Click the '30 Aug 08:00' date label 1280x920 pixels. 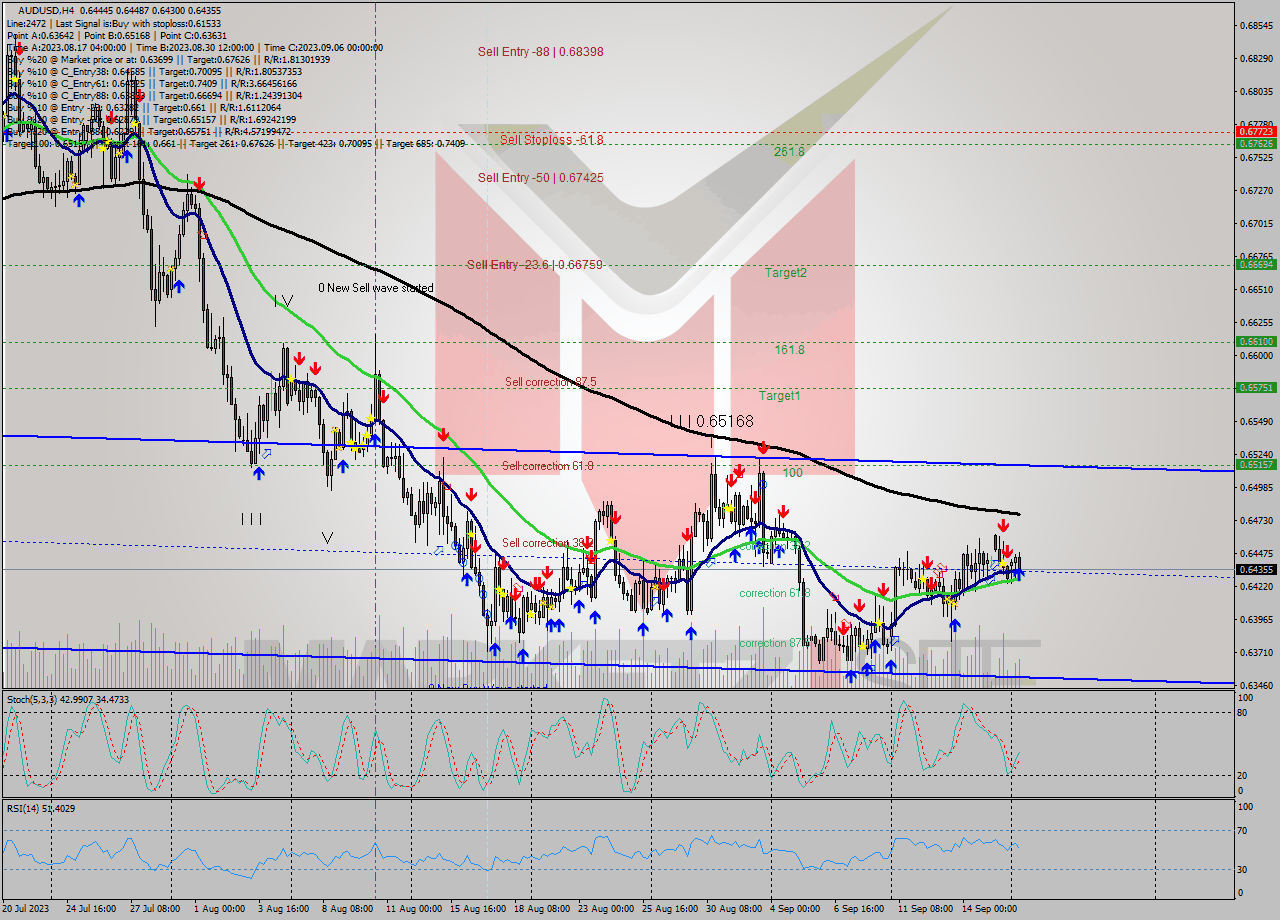tap(732, 909)
